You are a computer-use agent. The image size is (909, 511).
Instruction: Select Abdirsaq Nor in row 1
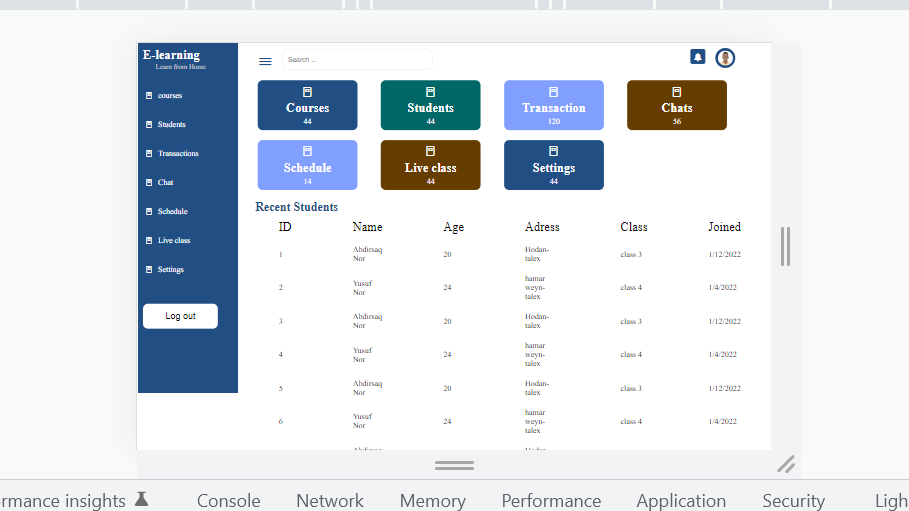pyautogui.click(x=368, y=254)
